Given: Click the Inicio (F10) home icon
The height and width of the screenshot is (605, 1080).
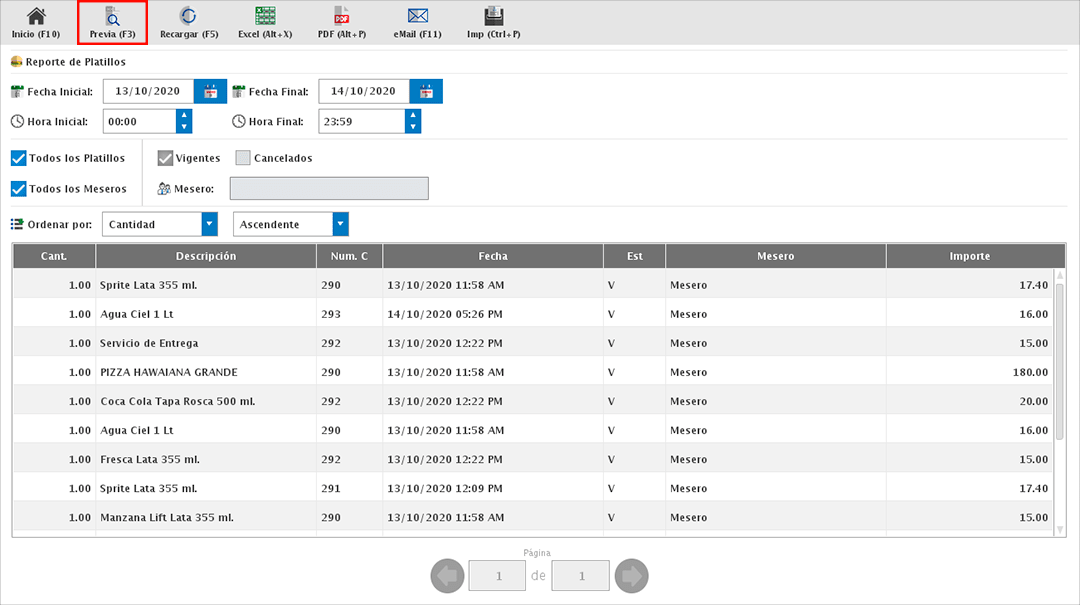Looking at the screenshot, I should (36, 22).
